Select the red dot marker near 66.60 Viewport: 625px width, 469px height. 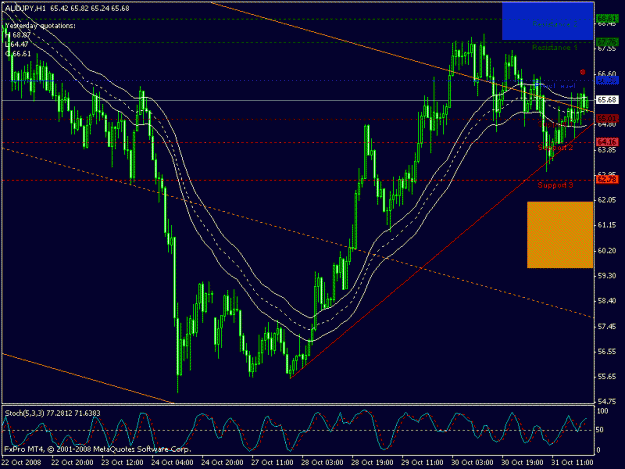pos(582,72)
